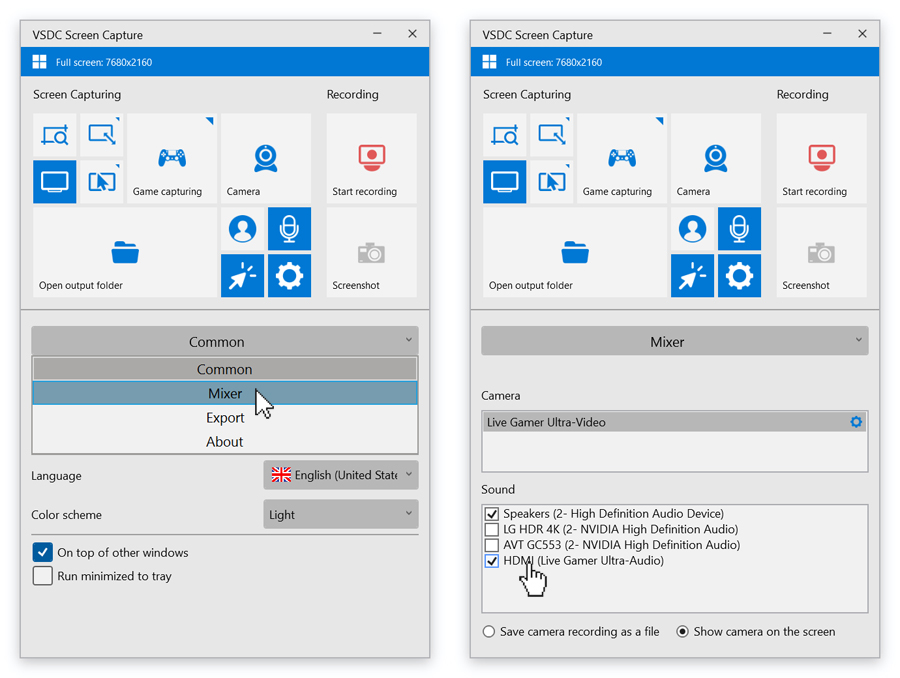Start recording from the left window
Image resolution: width=900 pixels, height=678 pixels.
[x=371, y=159]
